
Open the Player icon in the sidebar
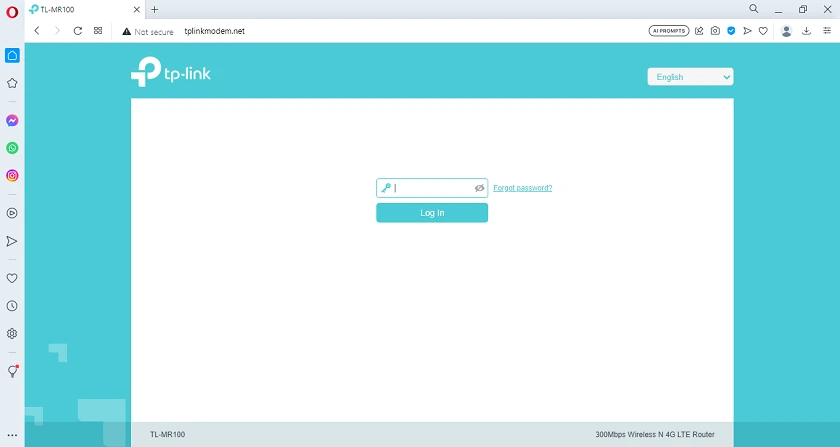tap(12, 213)
